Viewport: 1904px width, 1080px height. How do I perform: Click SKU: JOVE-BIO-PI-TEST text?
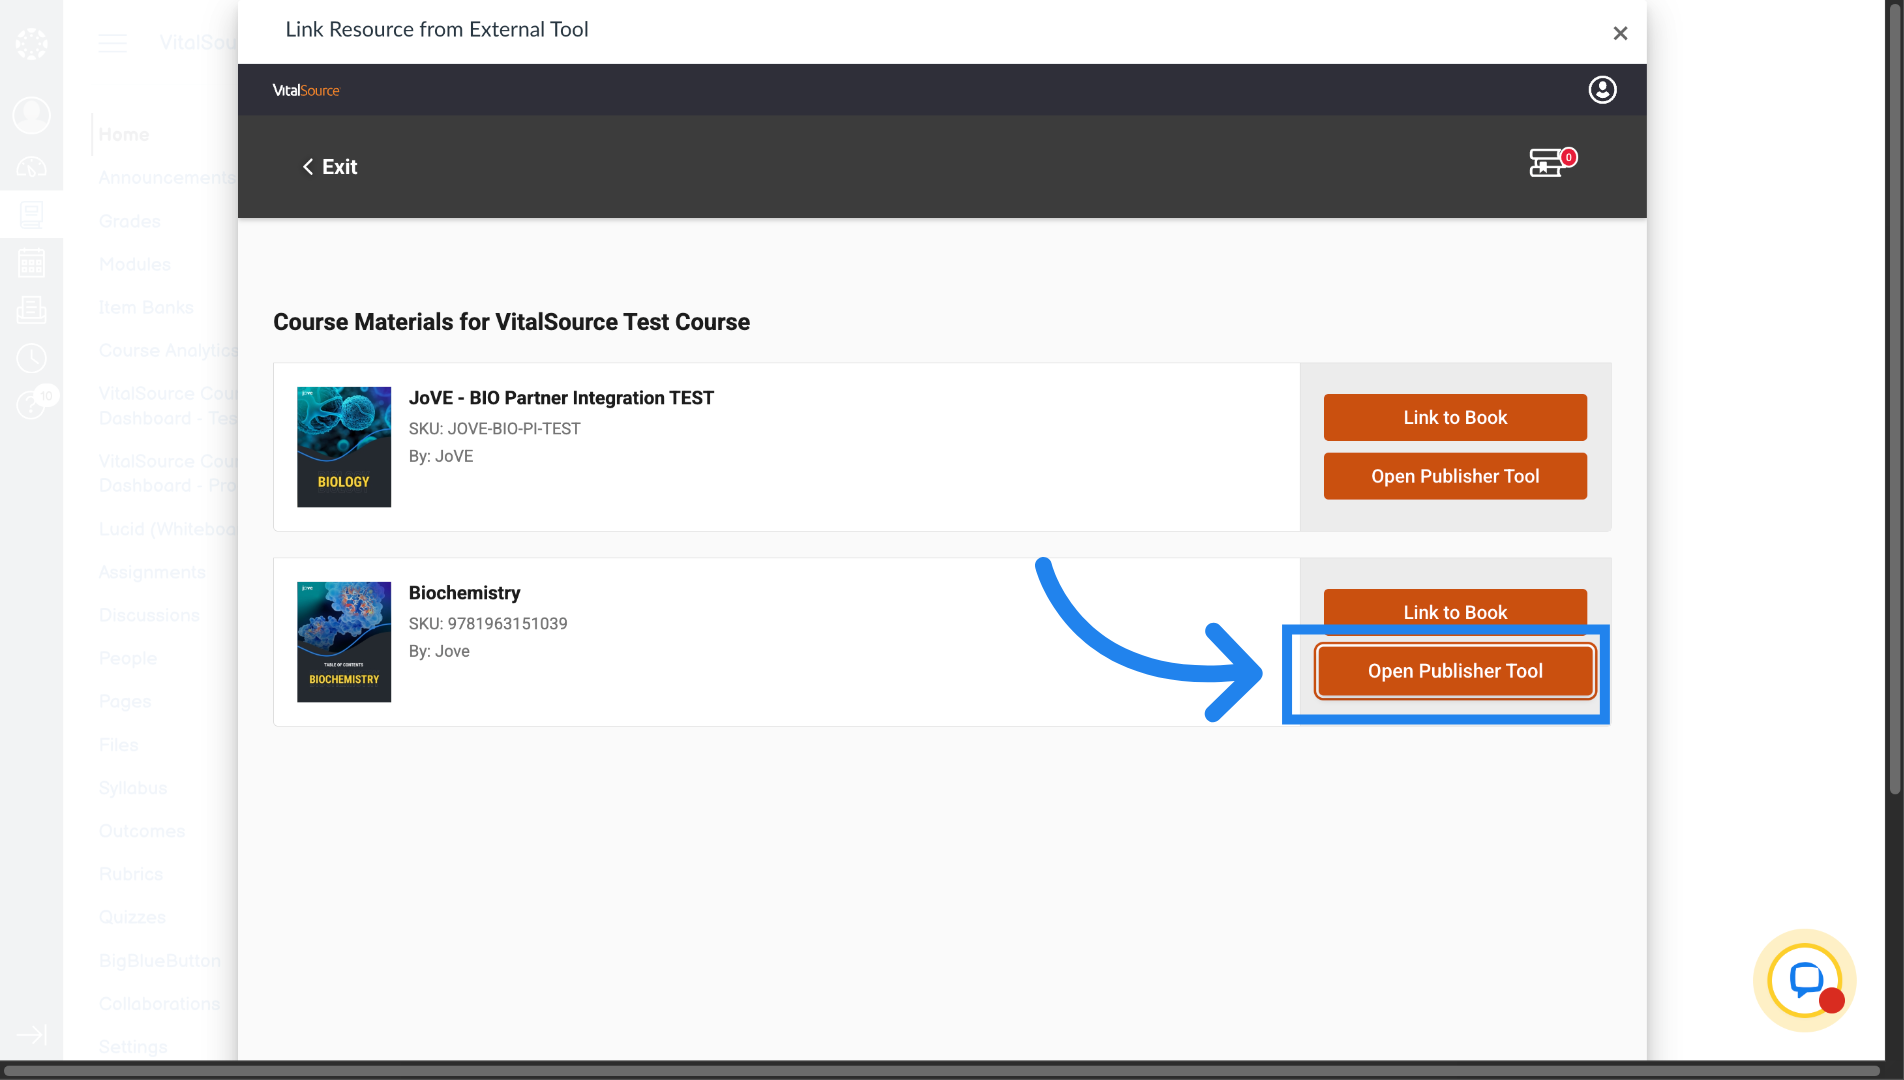(x=494, y=429)
